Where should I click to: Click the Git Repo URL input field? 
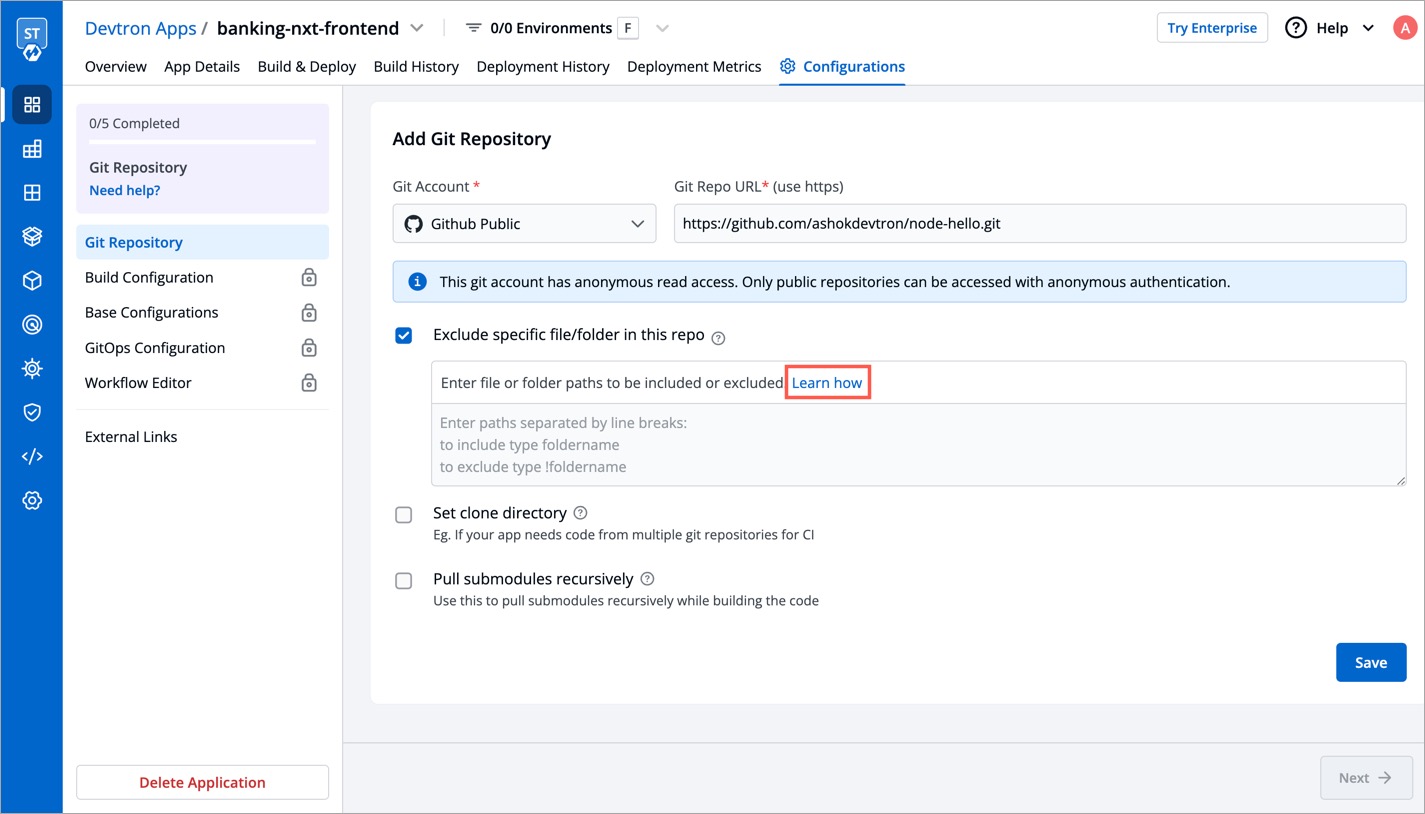[1040, 224]
